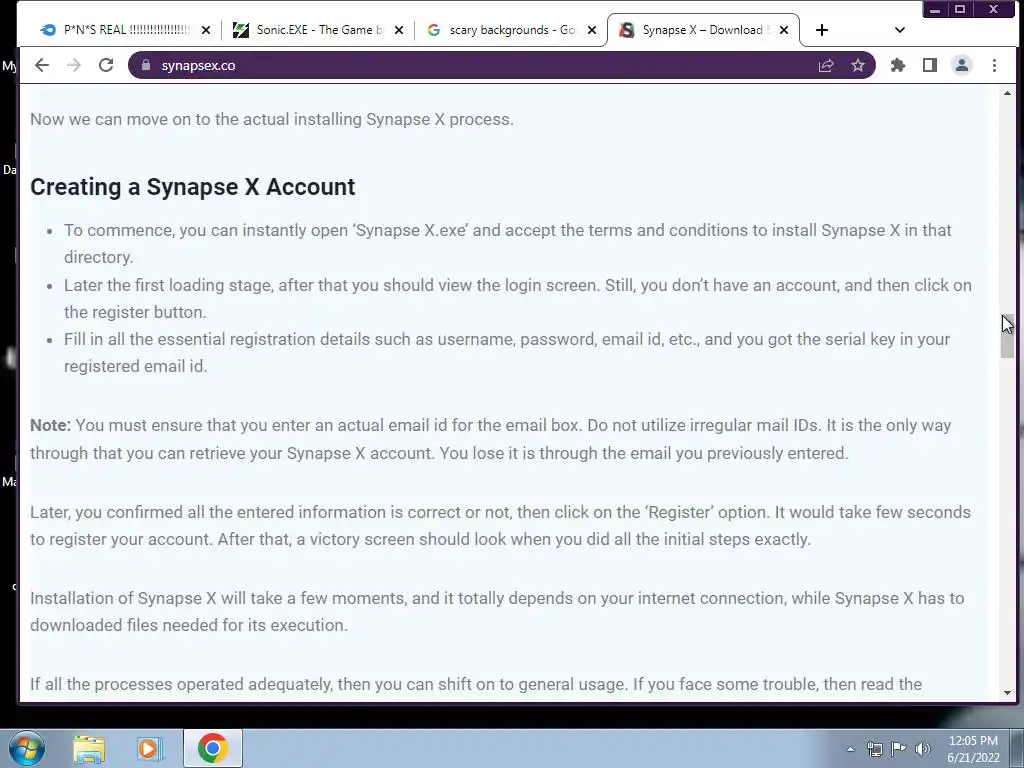
Task: Open a new tab with the plus button
Action: tap(822, 30)
